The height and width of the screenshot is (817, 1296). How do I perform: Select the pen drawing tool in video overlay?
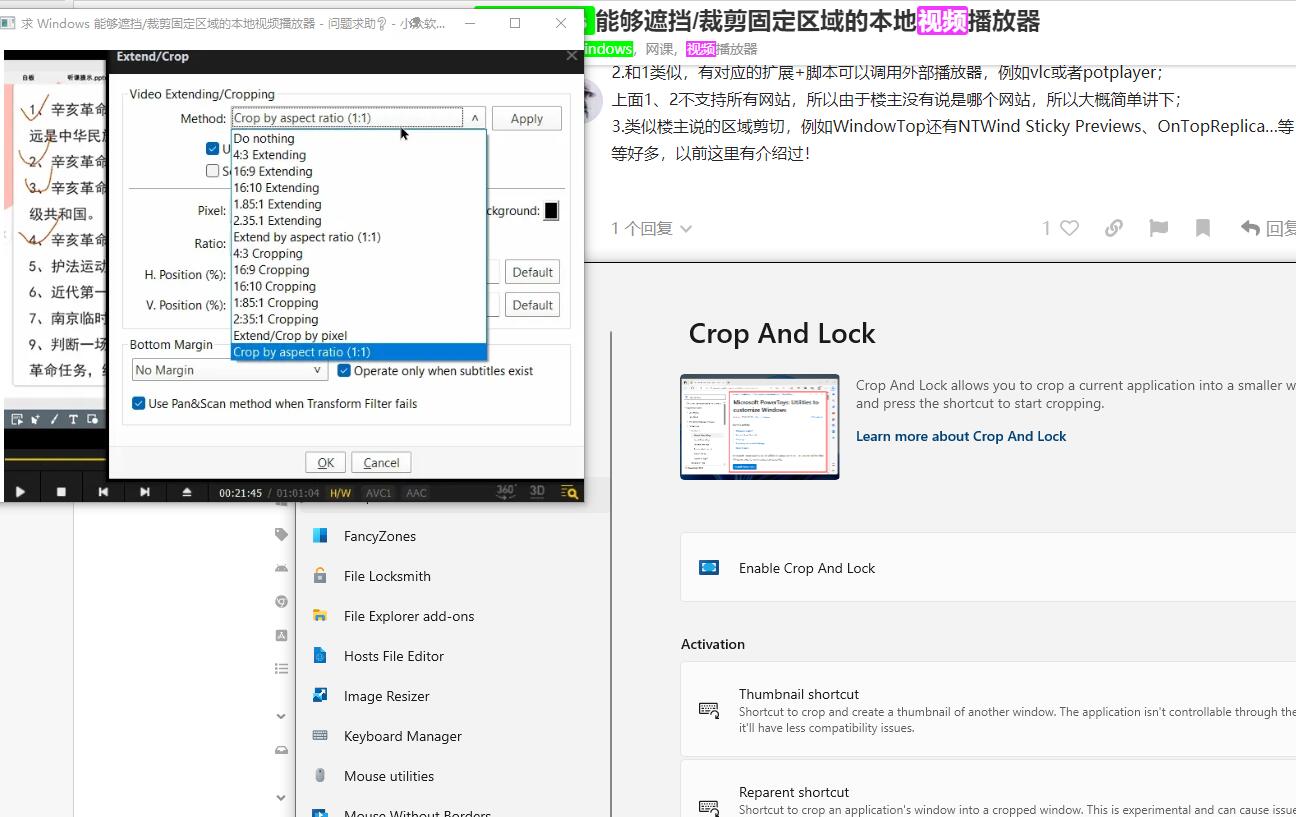(54, 419)
